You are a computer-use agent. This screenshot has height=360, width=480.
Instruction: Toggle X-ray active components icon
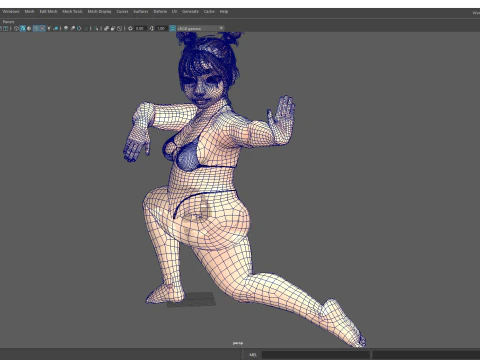(x=113, y=28)
